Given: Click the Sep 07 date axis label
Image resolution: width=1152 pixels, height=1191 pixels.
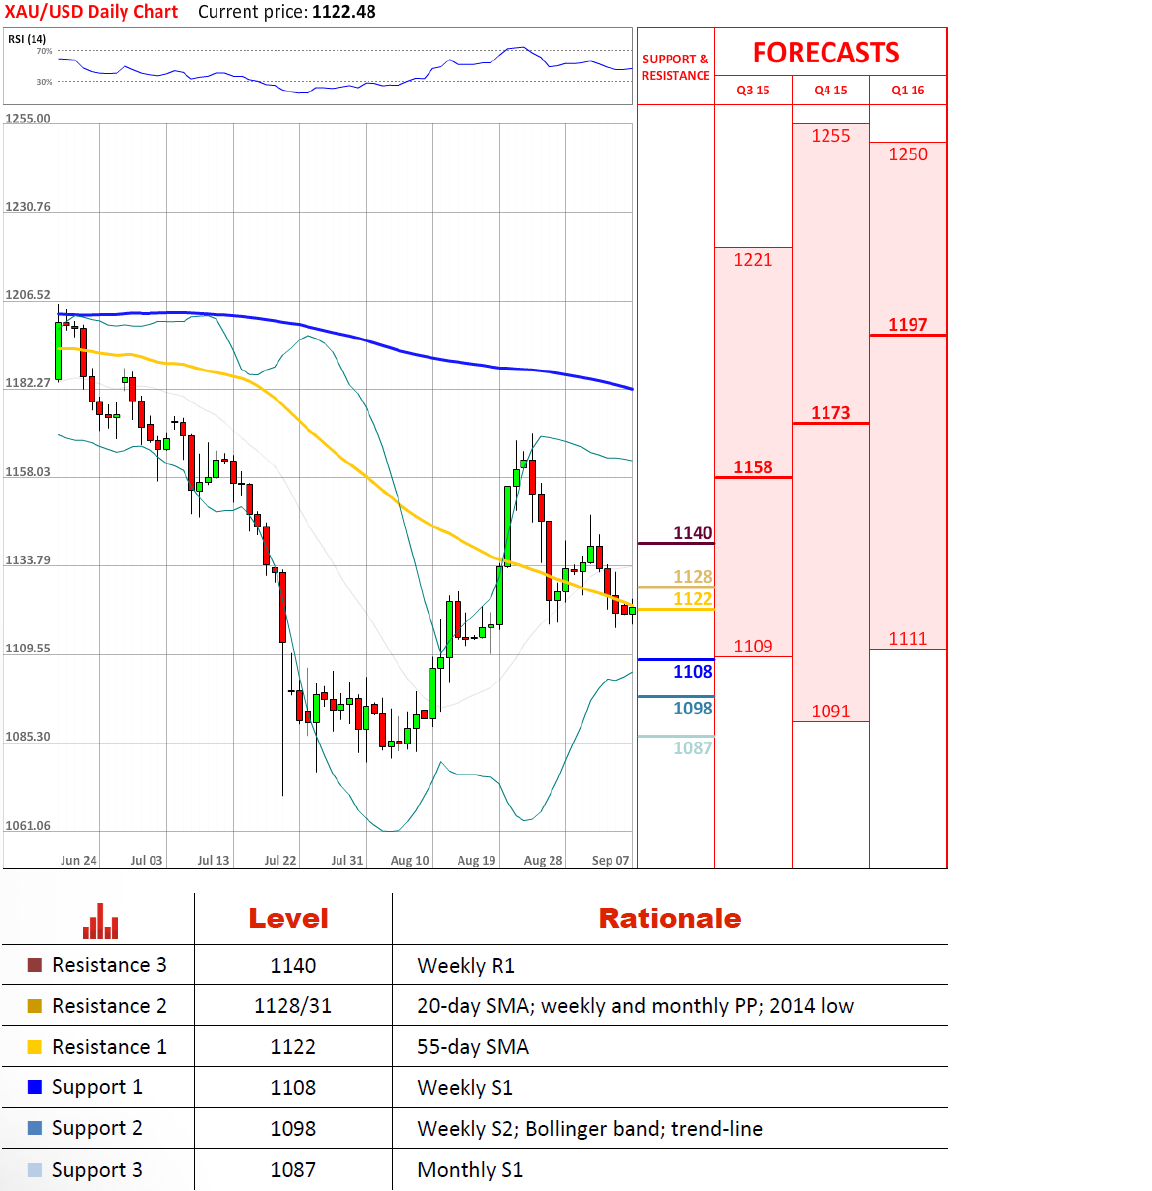Looking at the screenshot, I should pos(611,861).
